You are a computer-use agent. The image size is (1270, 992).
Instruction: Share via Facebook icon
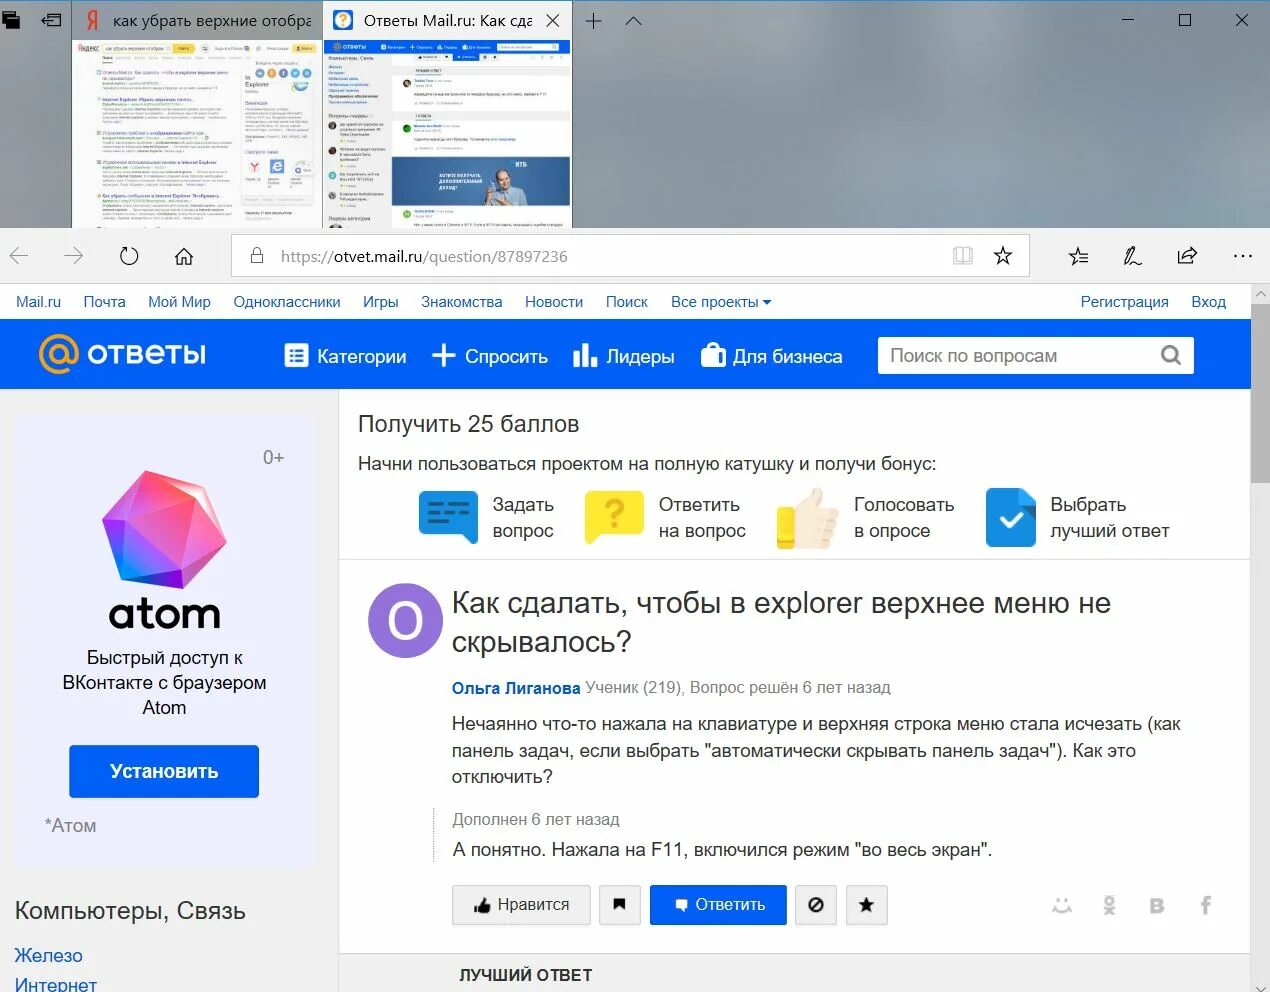coord(1206,905)
